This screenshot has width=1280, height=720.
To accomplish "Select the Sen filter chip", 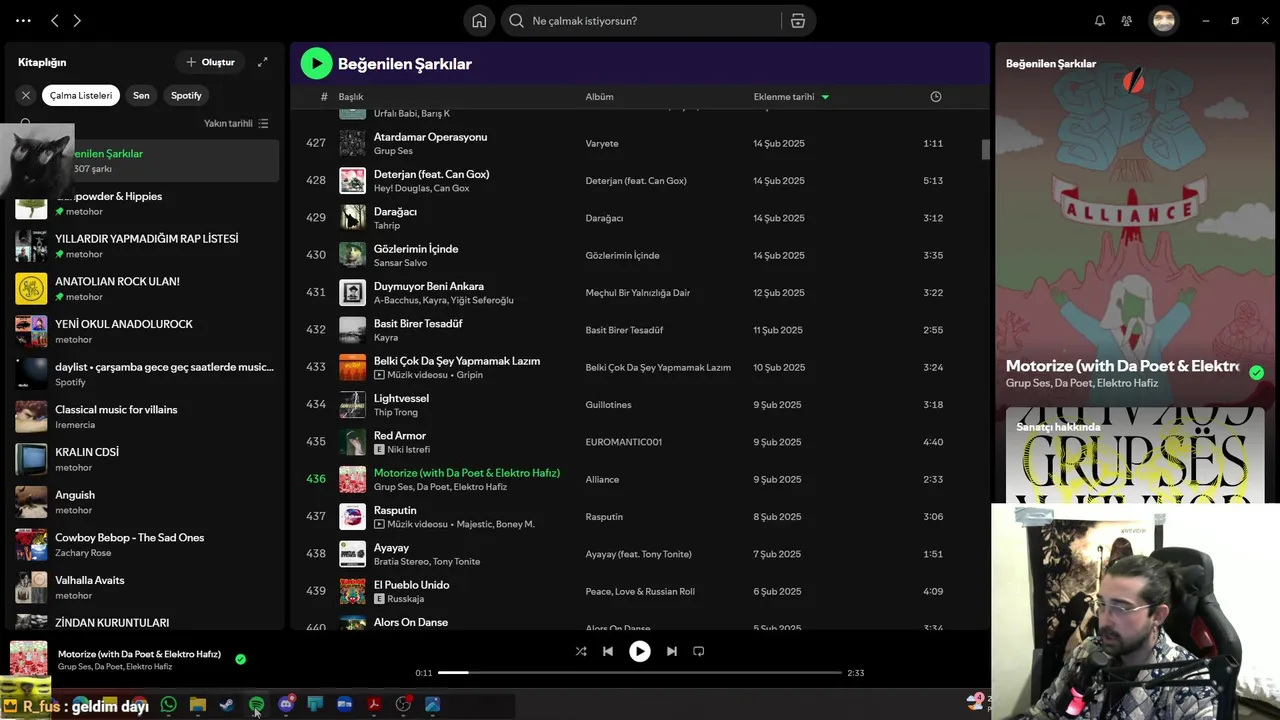I will pyautogui.click(x=141, y=95).
